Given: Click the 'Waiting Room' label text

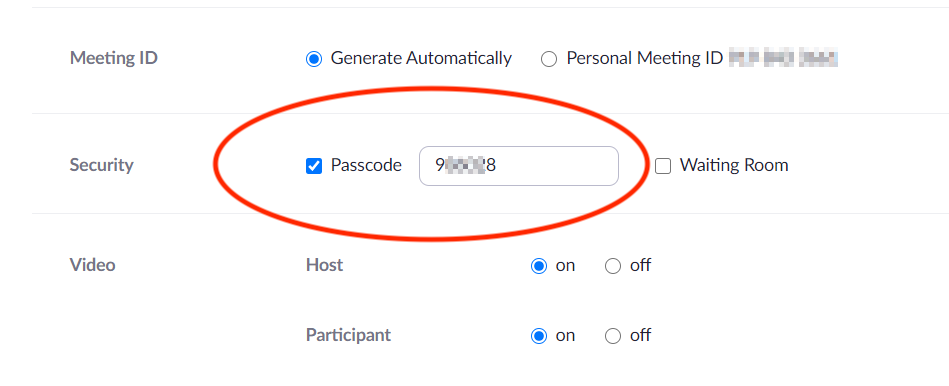Looking at the screenshot, I should pos(734,165).
